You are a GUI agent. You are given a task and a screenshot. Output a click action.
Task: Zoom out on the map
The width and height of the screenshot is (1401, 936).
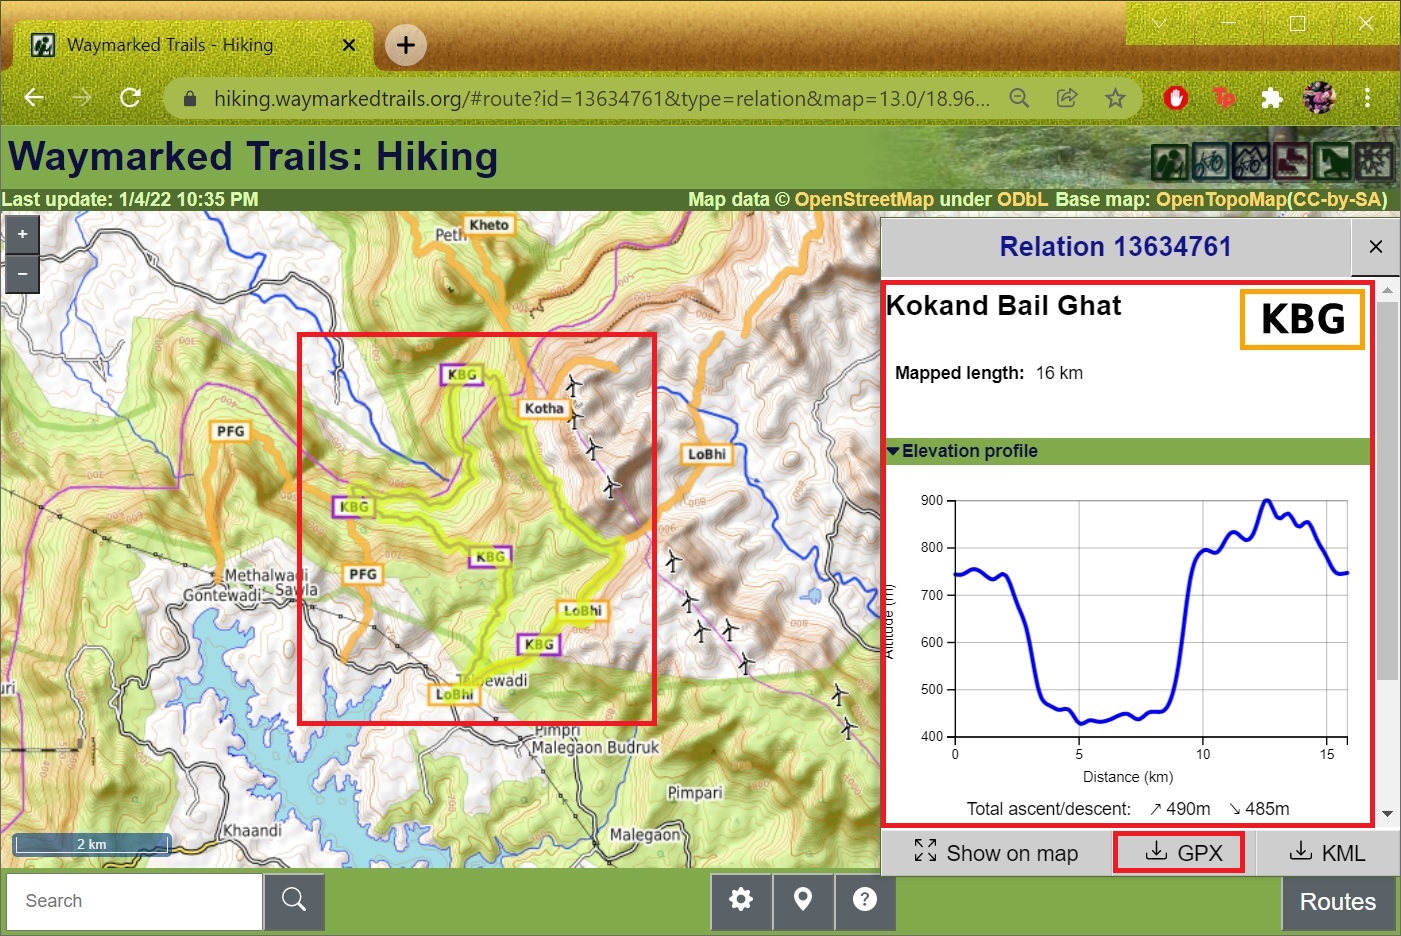(x=22, y=274)
